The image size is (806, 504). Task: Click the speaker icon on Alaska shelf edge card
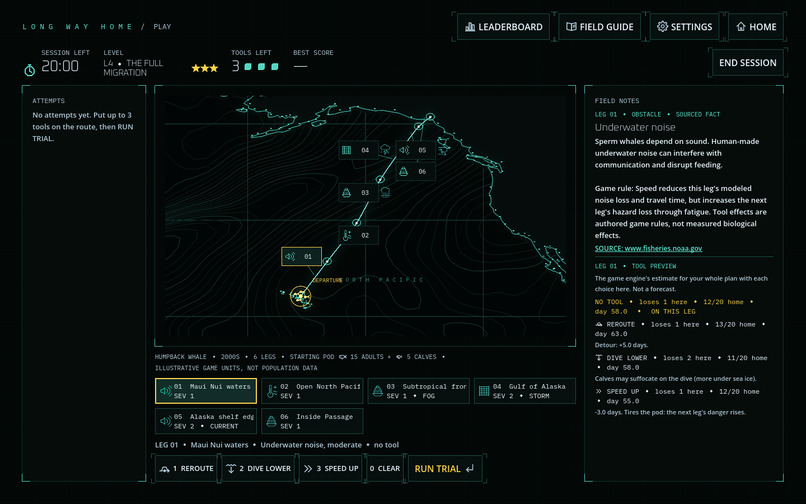[x=166, y=421]
